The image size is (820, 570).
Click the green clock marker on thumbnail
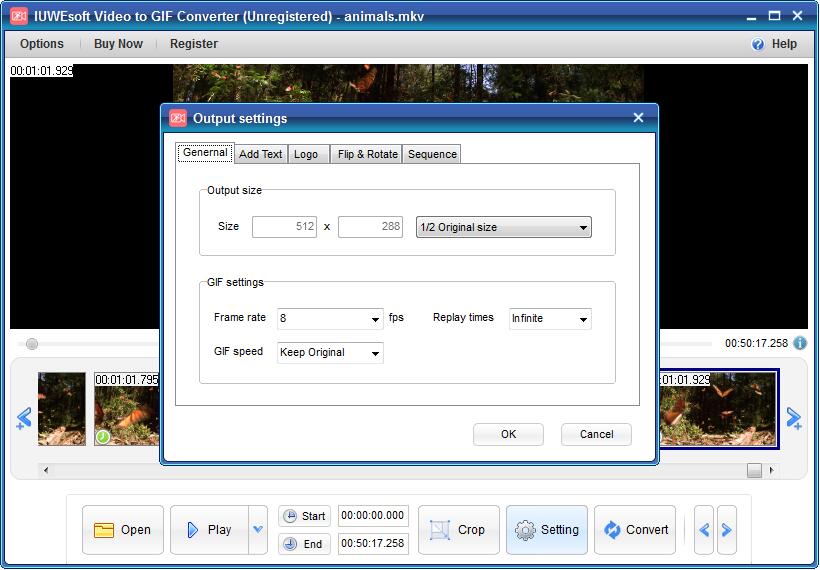[103, 436]
